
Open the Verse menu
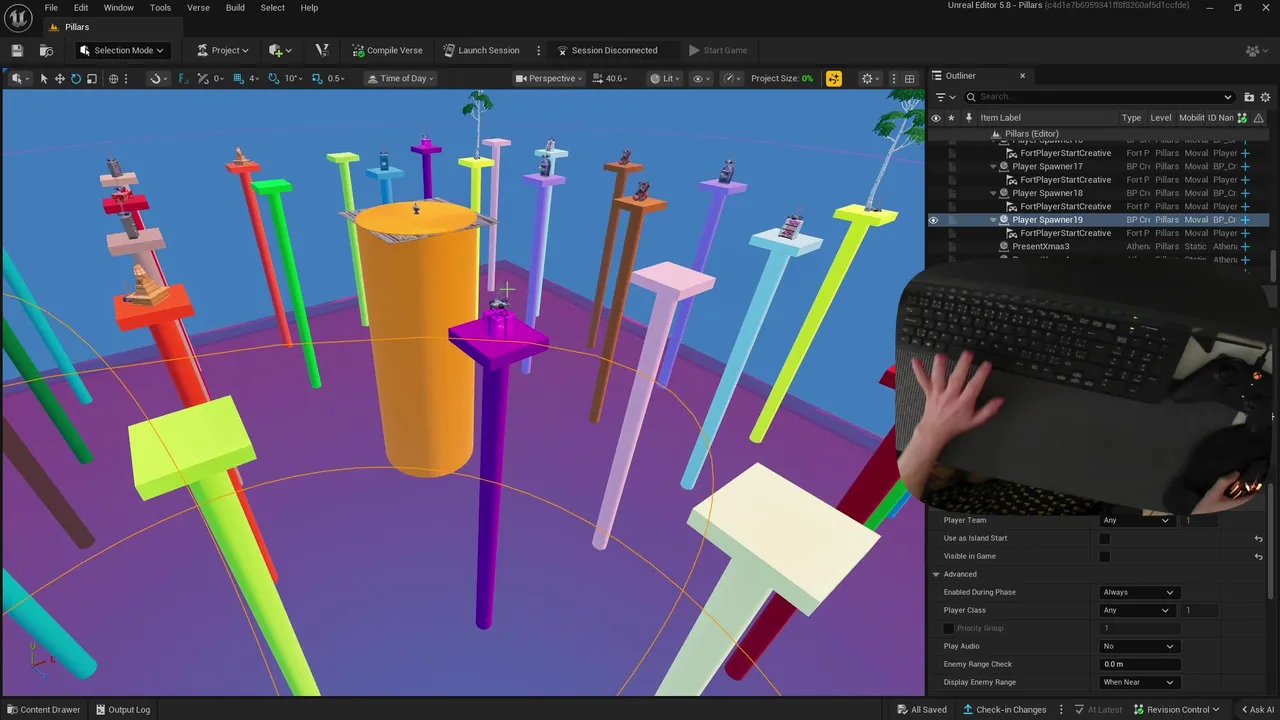(x=198, y=8)
